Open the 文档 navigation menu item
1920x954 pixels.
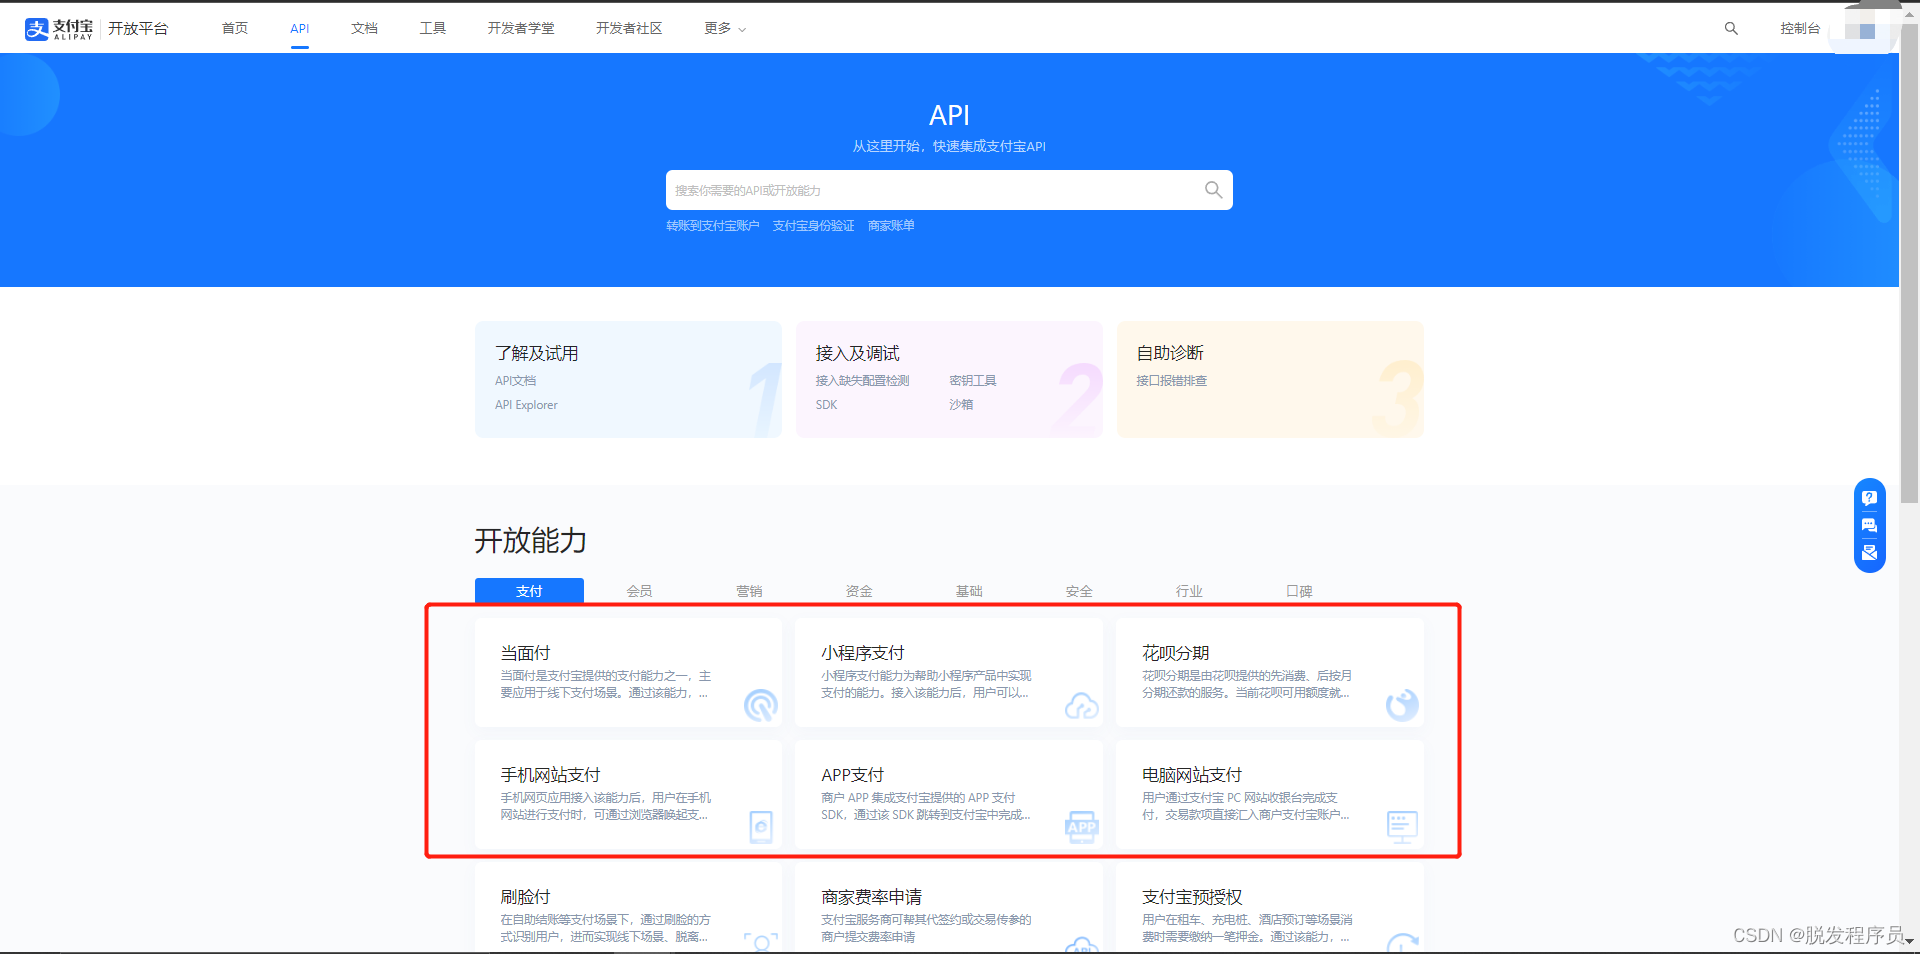[364, 29]
